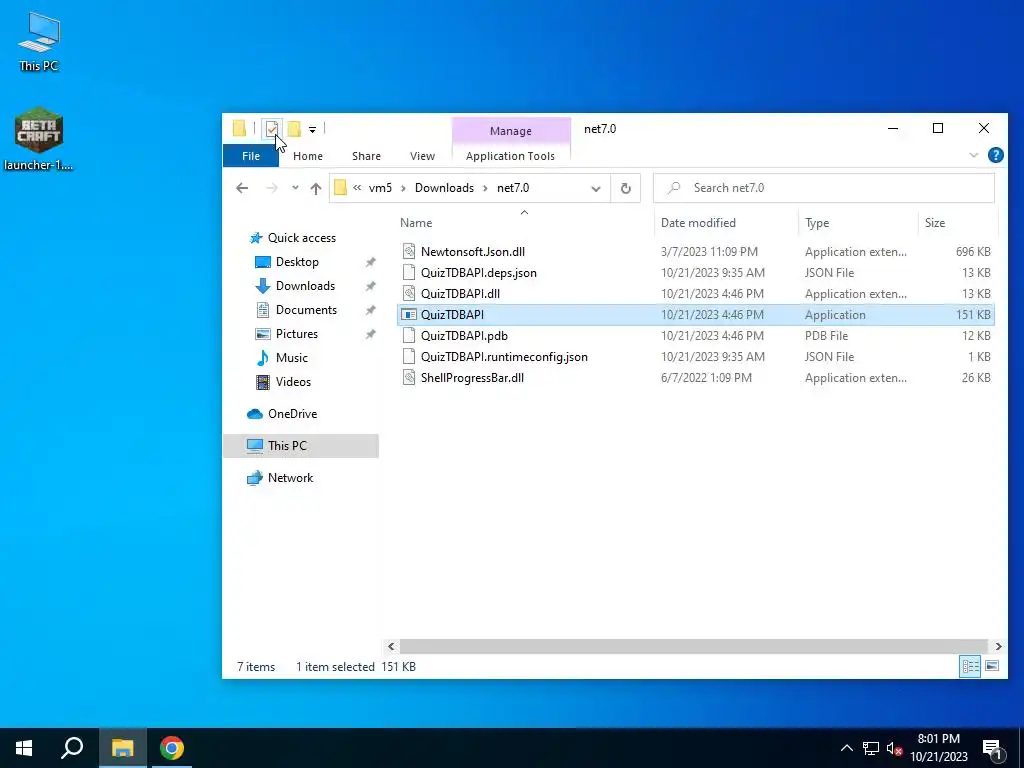Expand the ribbon with the chevron
This screenshot has height=768, width=1024.
(973, 155)
